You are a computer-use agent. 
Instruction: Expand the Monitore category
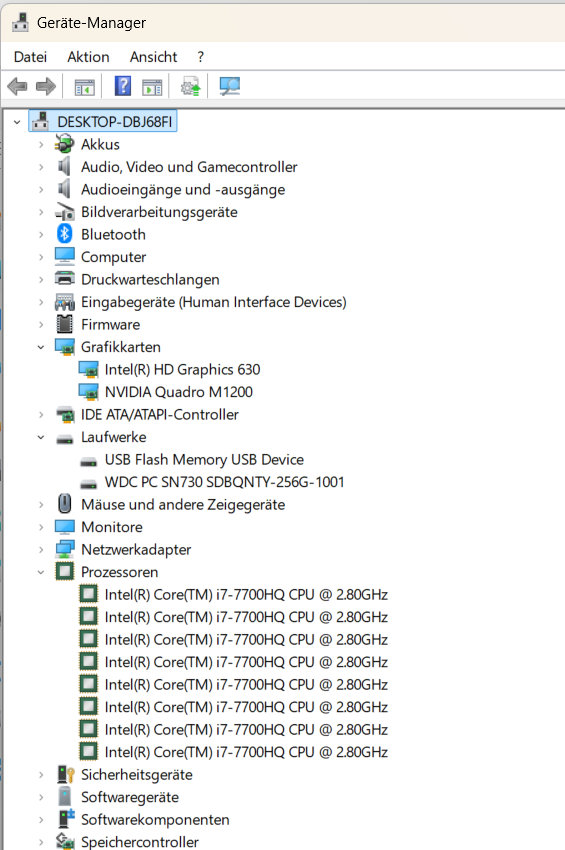[x=41, y=527]
